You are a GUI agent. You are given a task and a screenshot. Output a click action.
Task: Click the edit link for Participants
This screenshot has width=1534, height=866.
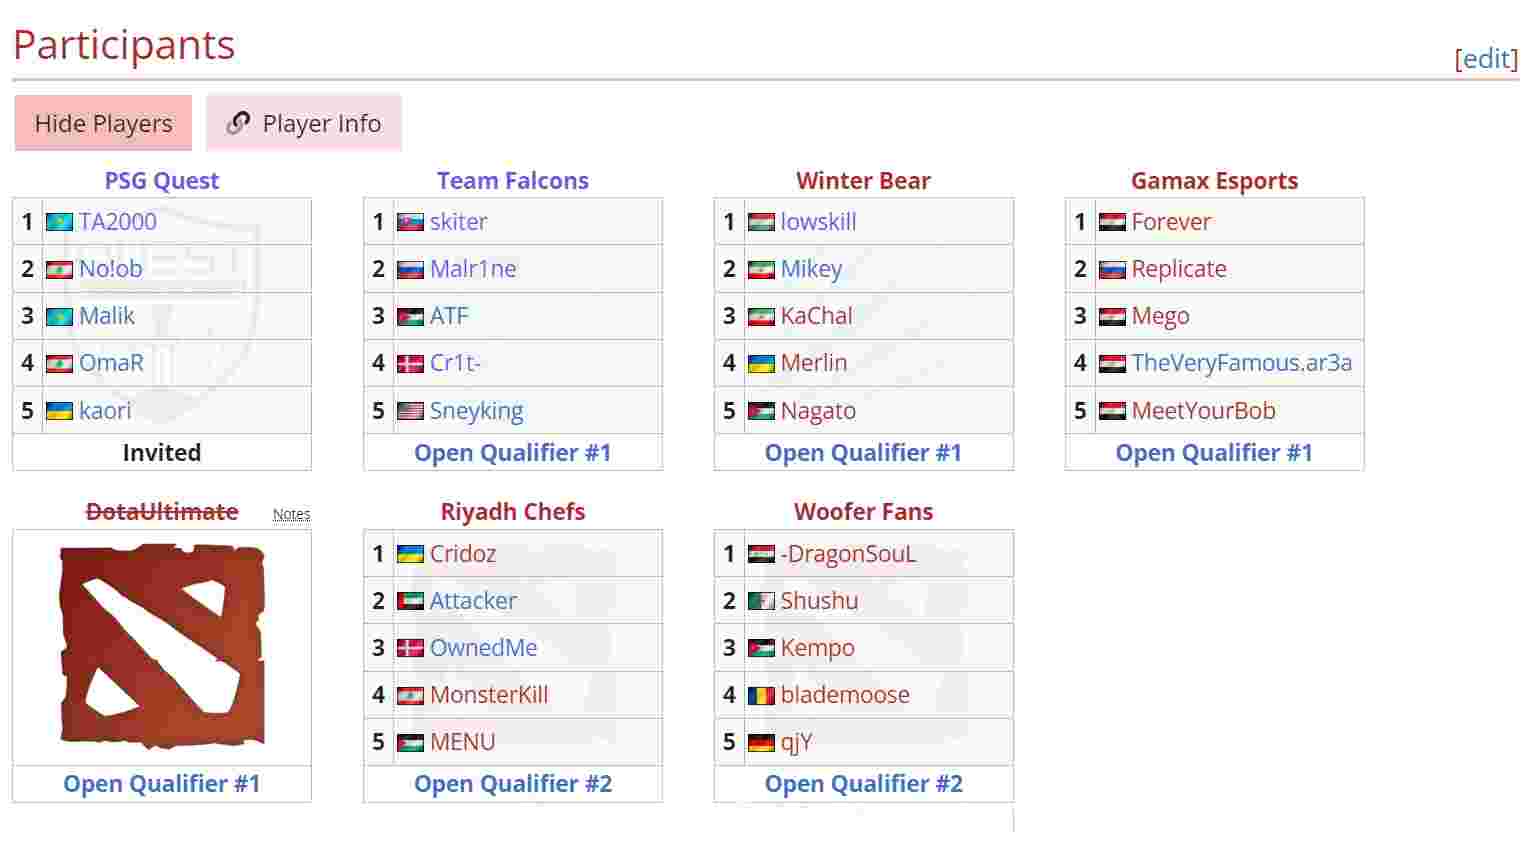point(1486,58)
